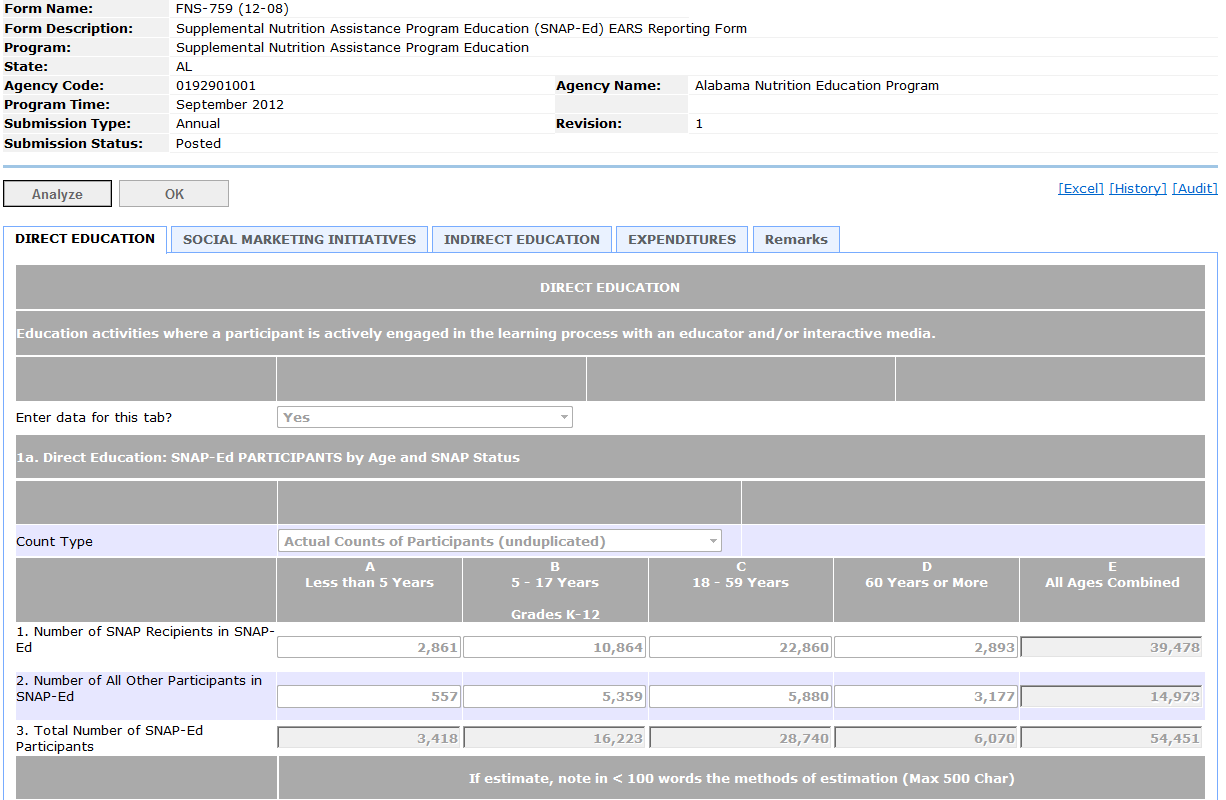Viewport: 1226px width, 800px height.
Task: Select All Other Participants 5 - 17 Years field
Action: tap(554, 697)
